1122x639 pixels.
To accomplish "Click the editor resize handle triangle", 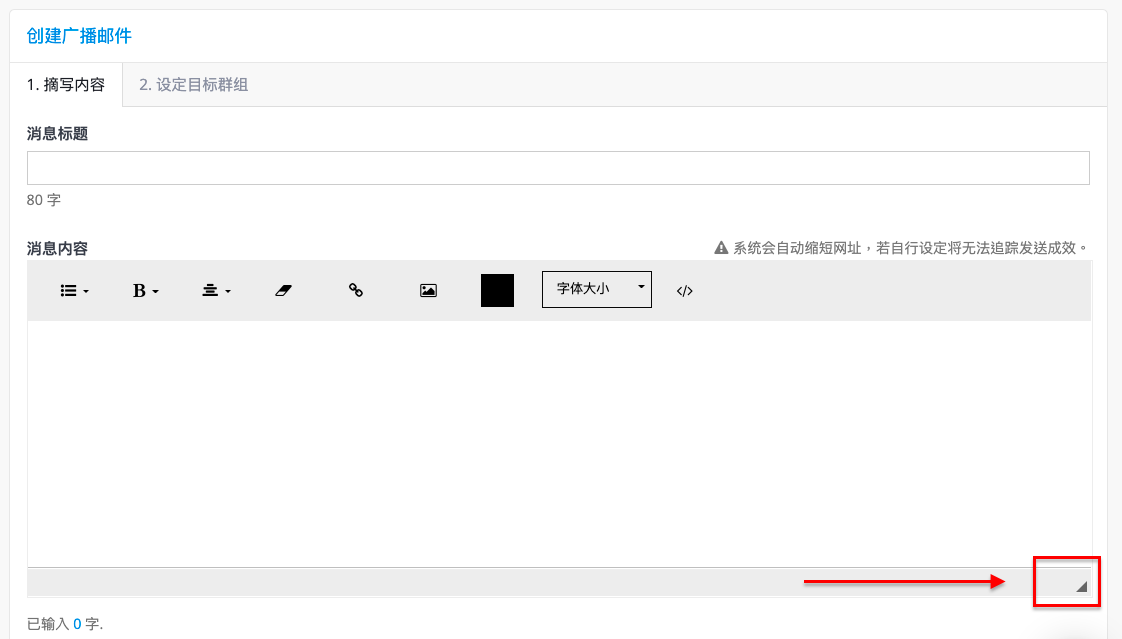I will (x=1081, y=587).
